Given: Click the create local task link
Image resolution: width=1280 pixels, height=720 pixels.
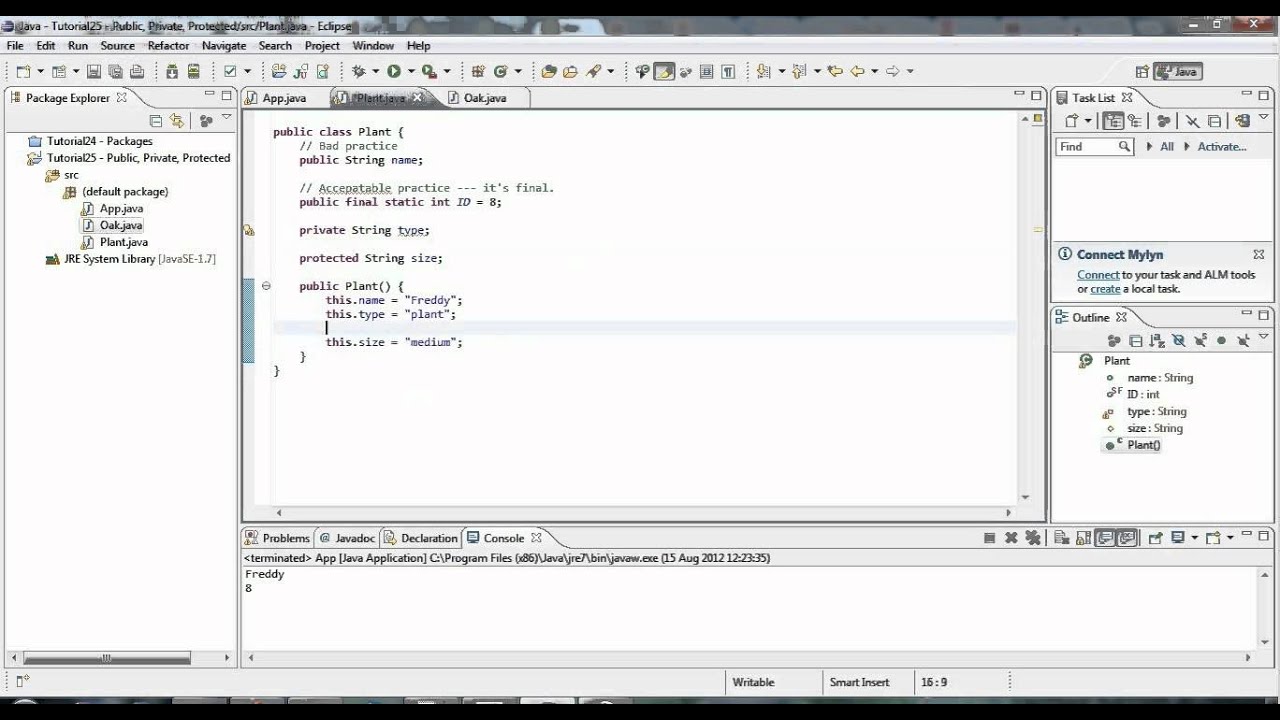Looking at the screenshot, I should (1105, 289).
